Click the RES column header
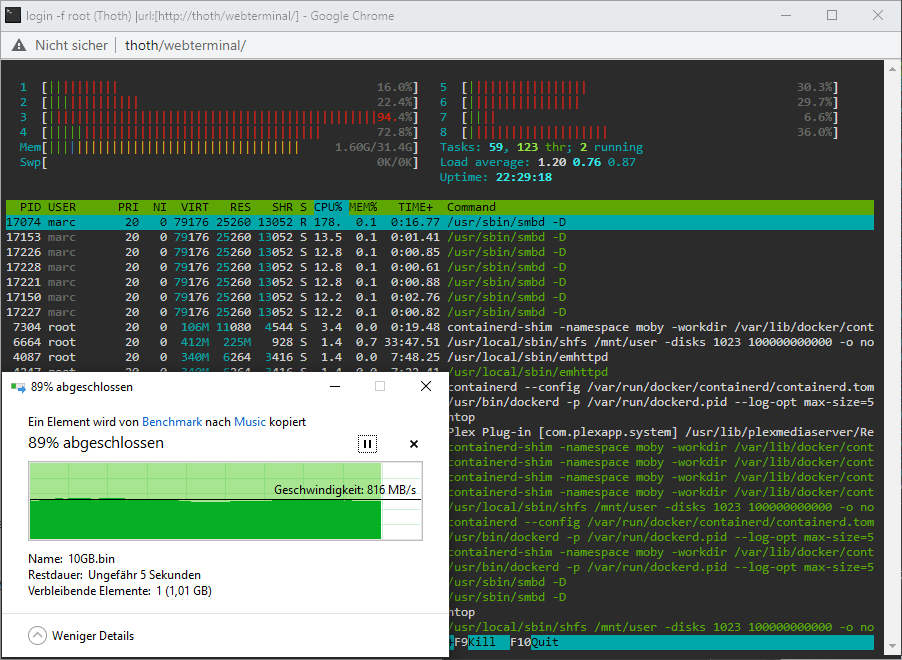This screenshot has width=902, height=660. [240, 207]
